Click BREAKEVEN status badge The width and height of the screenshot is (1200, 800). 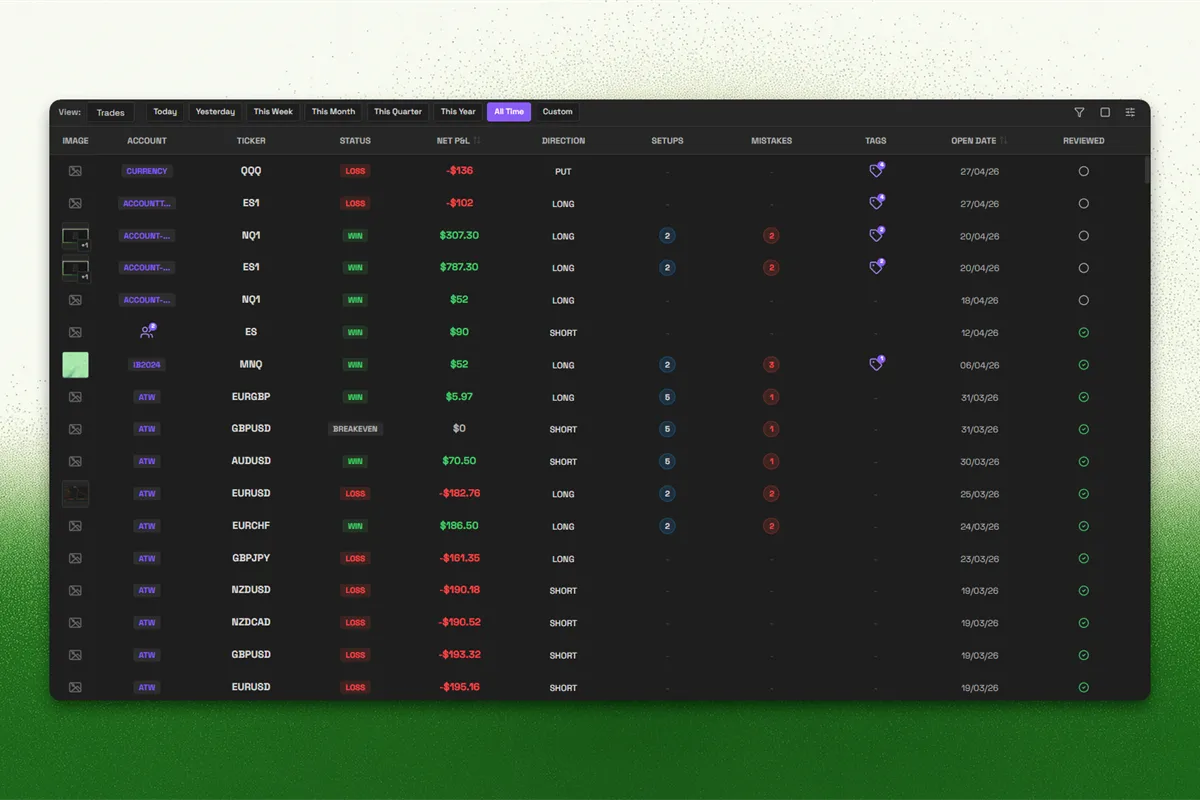point(356,429)
